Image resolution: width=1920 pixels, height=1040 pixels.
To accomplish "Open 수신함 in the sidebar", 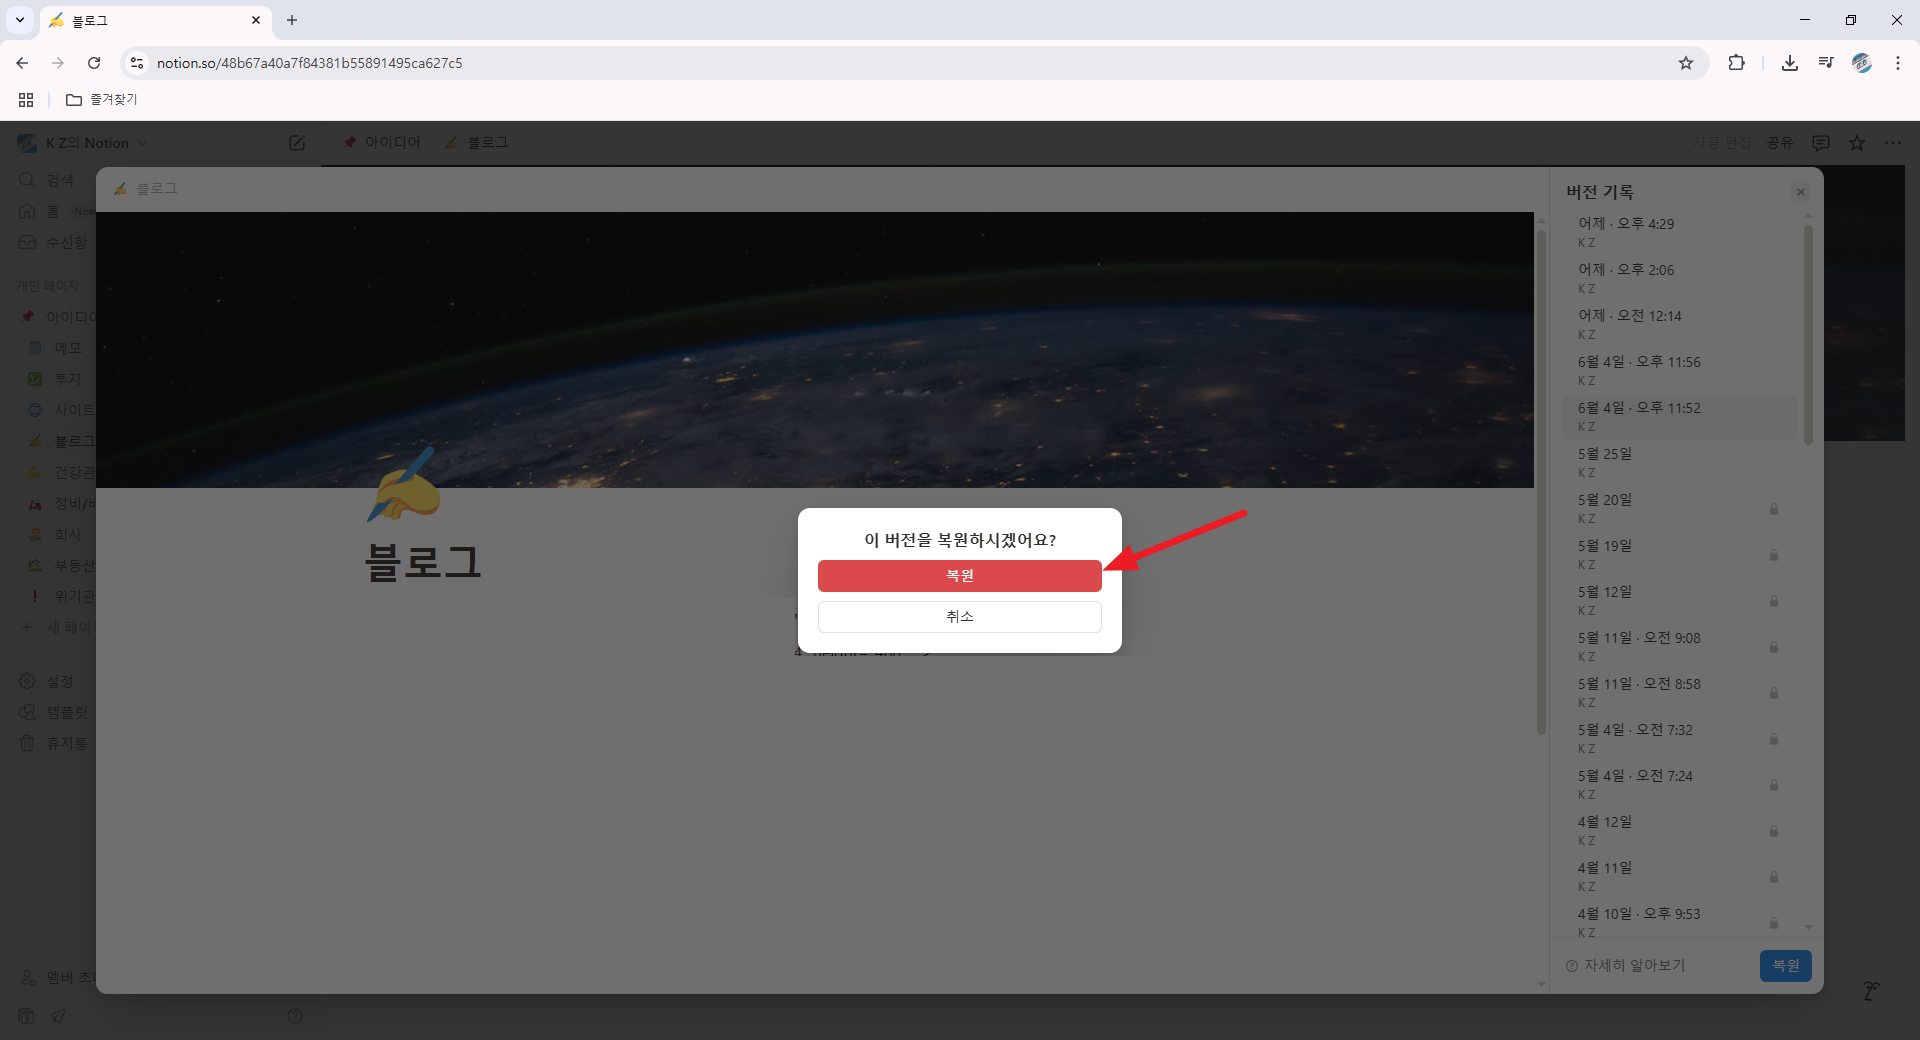I will (55, 242).
